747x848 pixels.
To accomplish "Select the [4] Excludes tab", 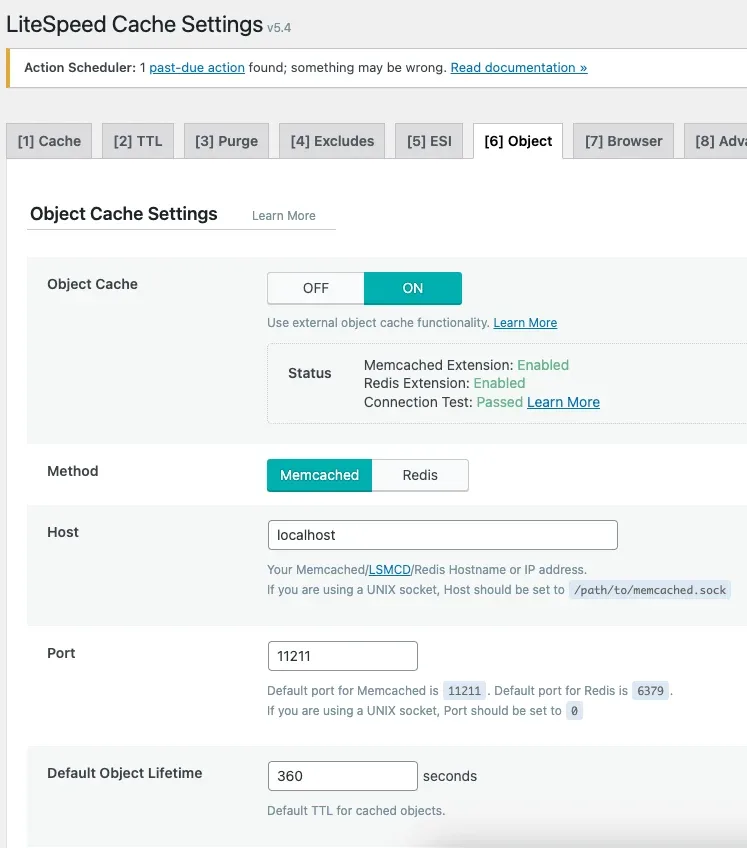I will pos(332,141).
